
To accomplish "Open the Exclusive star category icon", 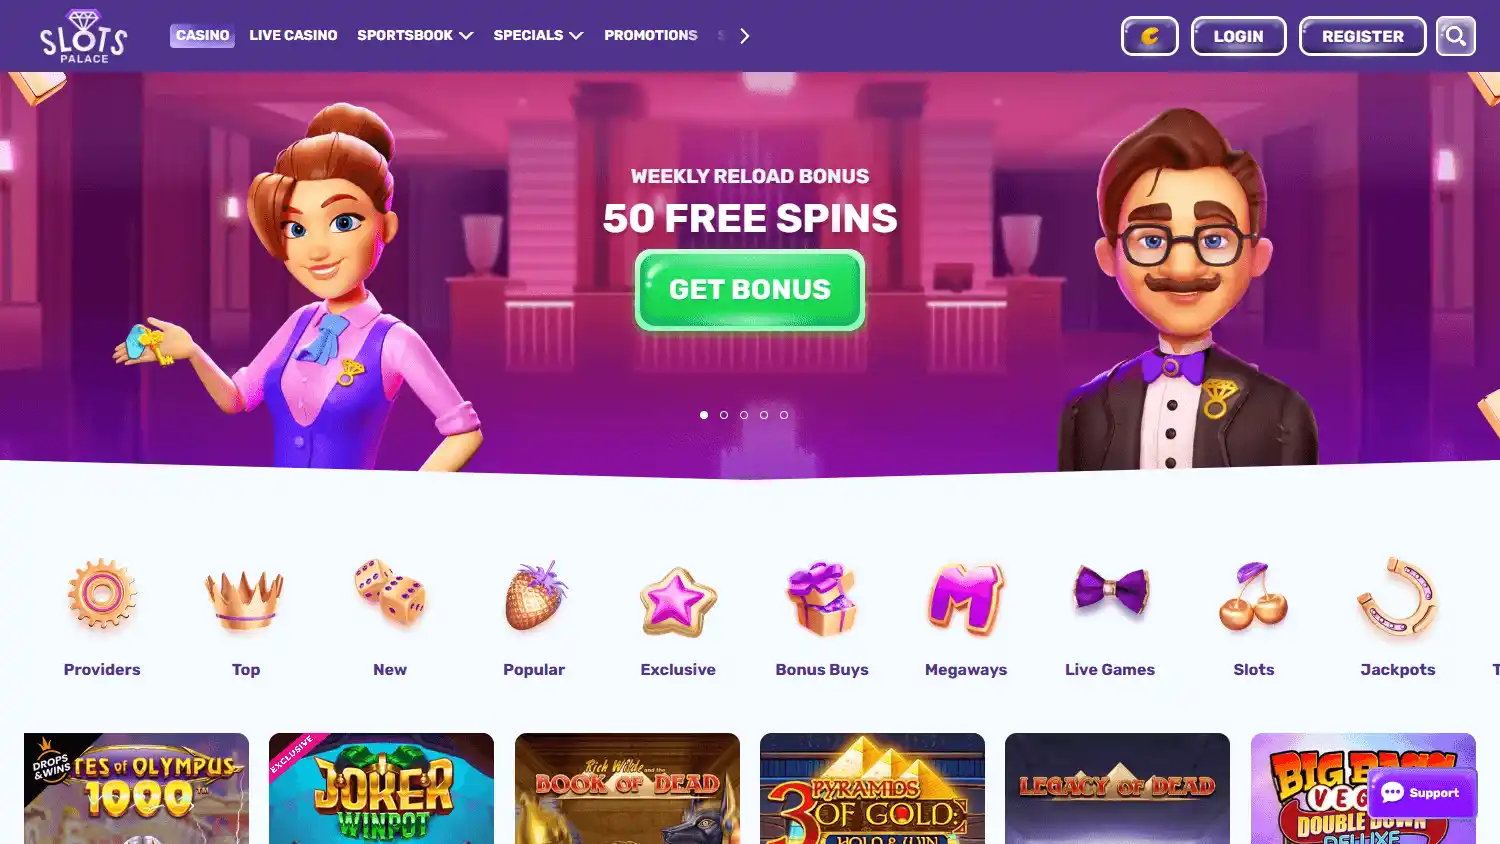I will (678, 602).
